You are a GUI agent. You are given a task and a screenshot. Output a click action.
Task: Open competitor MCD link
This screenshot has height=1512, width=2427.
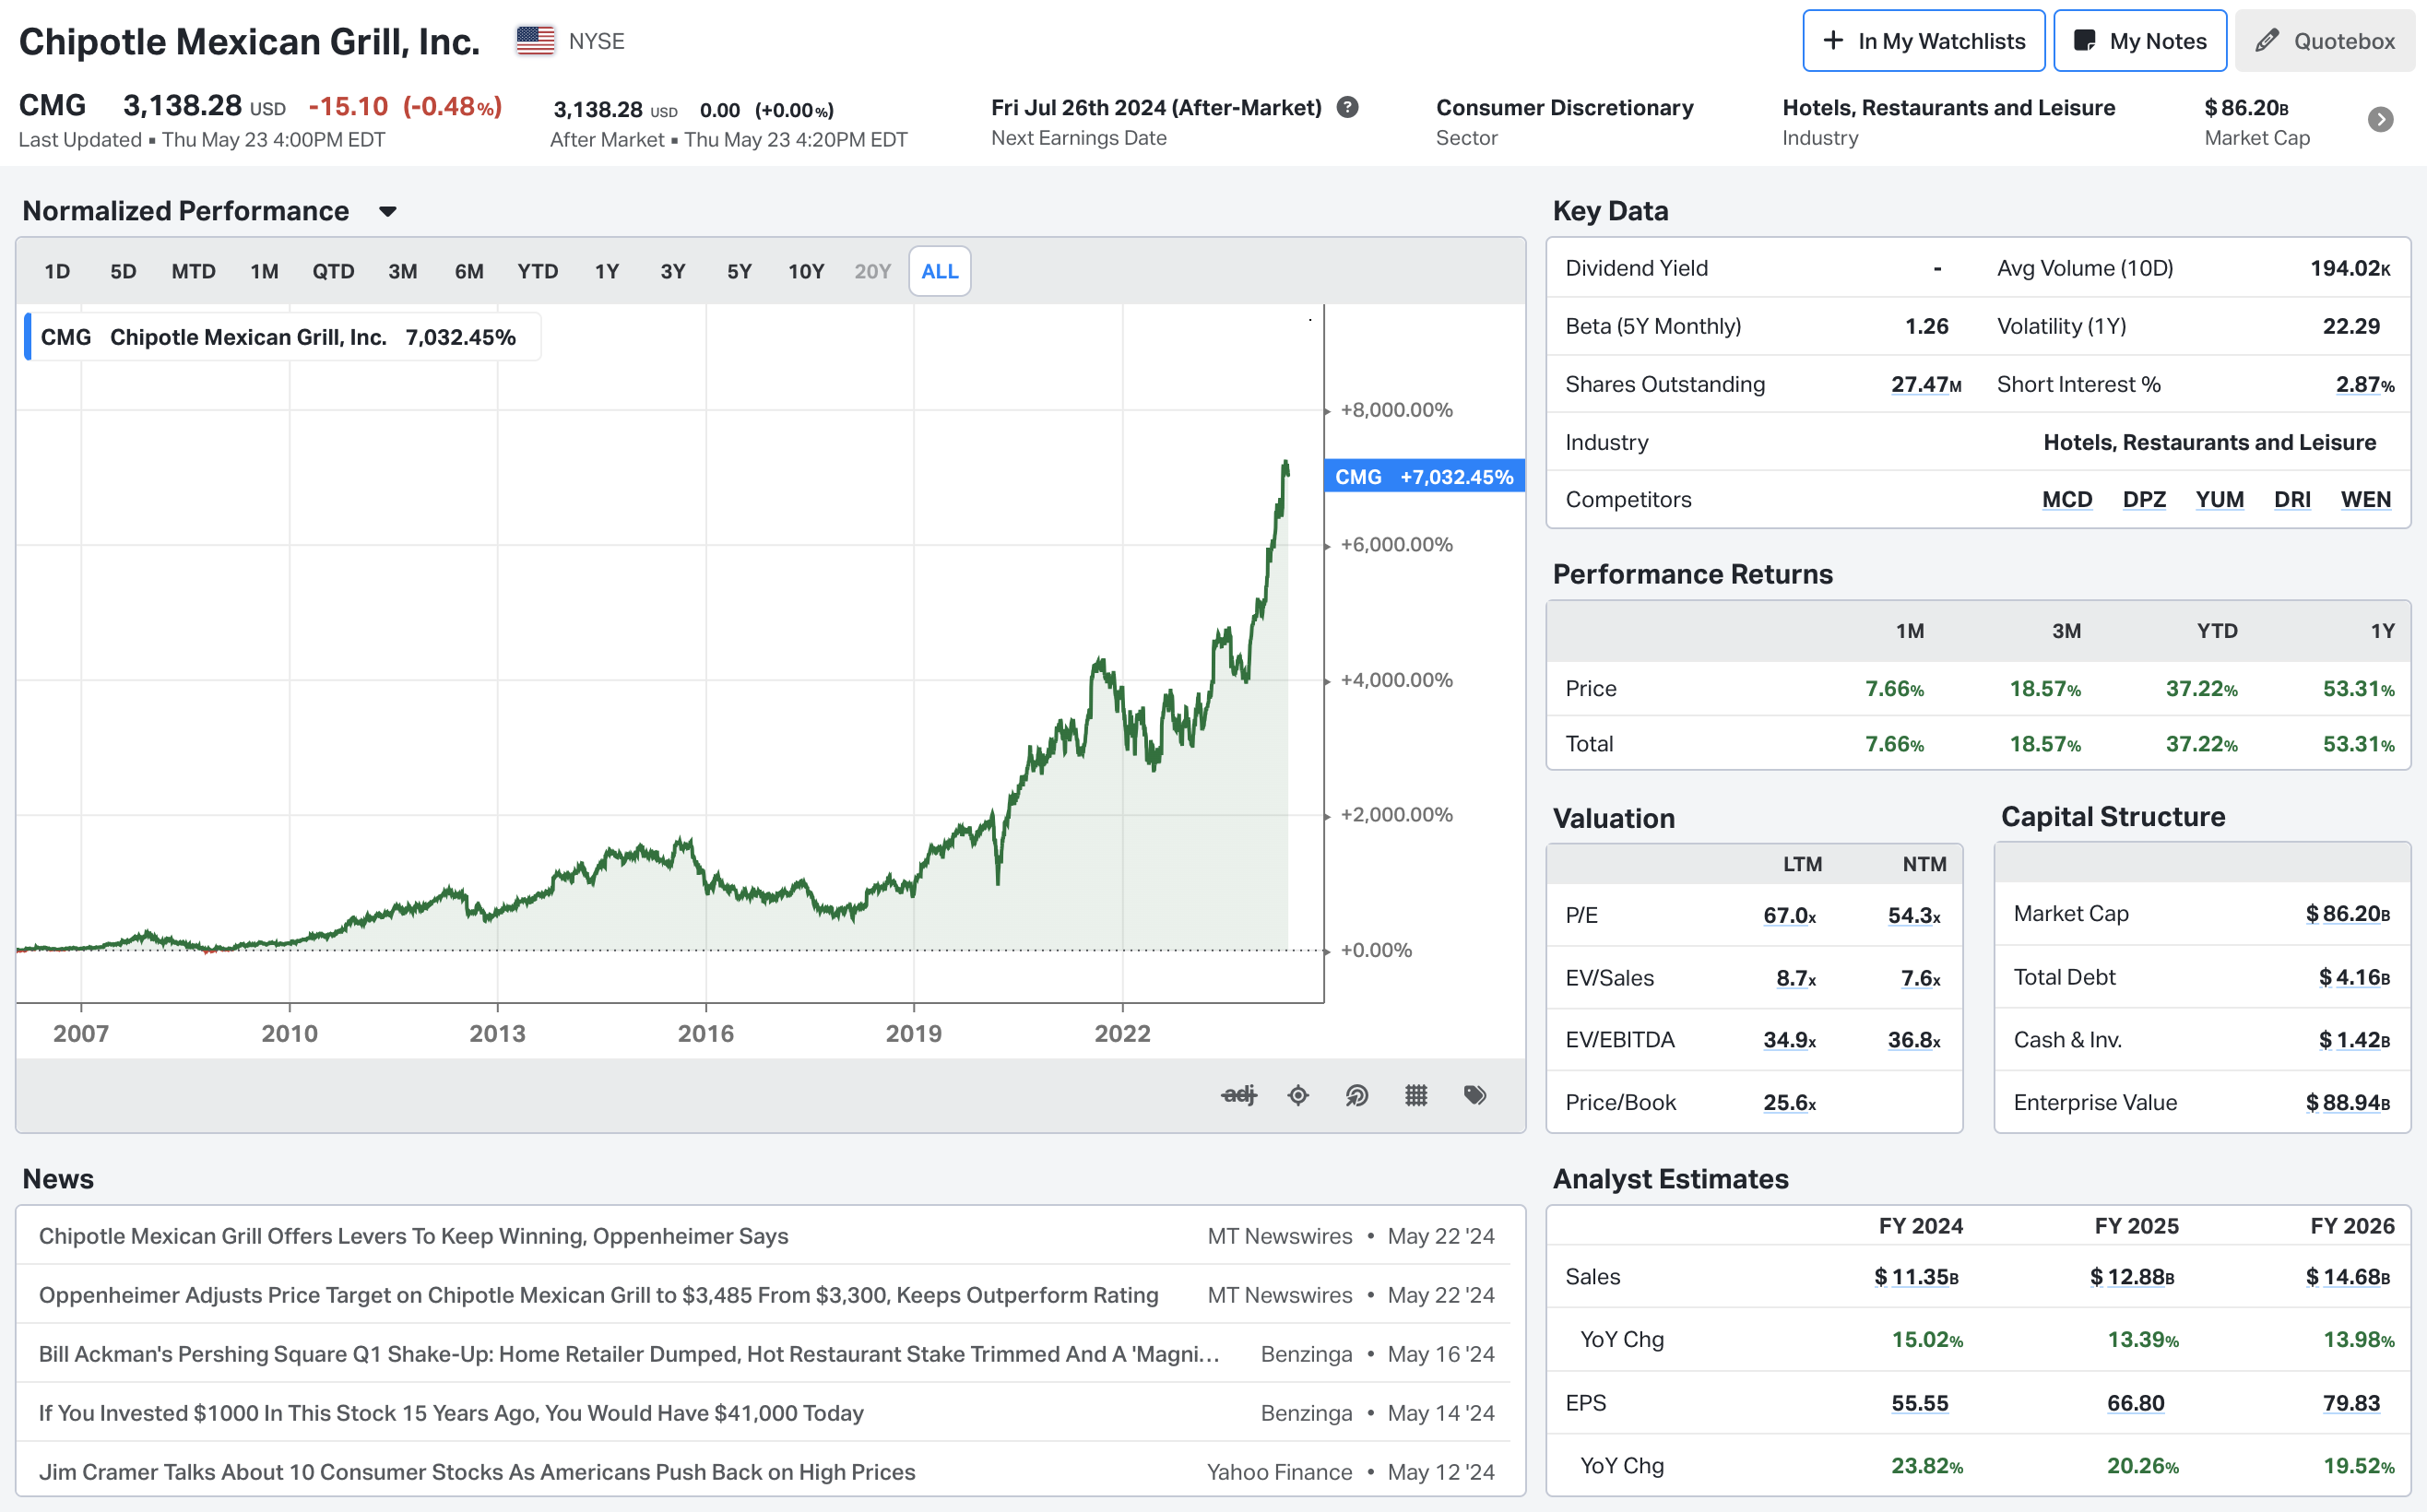coord(2066,499)
